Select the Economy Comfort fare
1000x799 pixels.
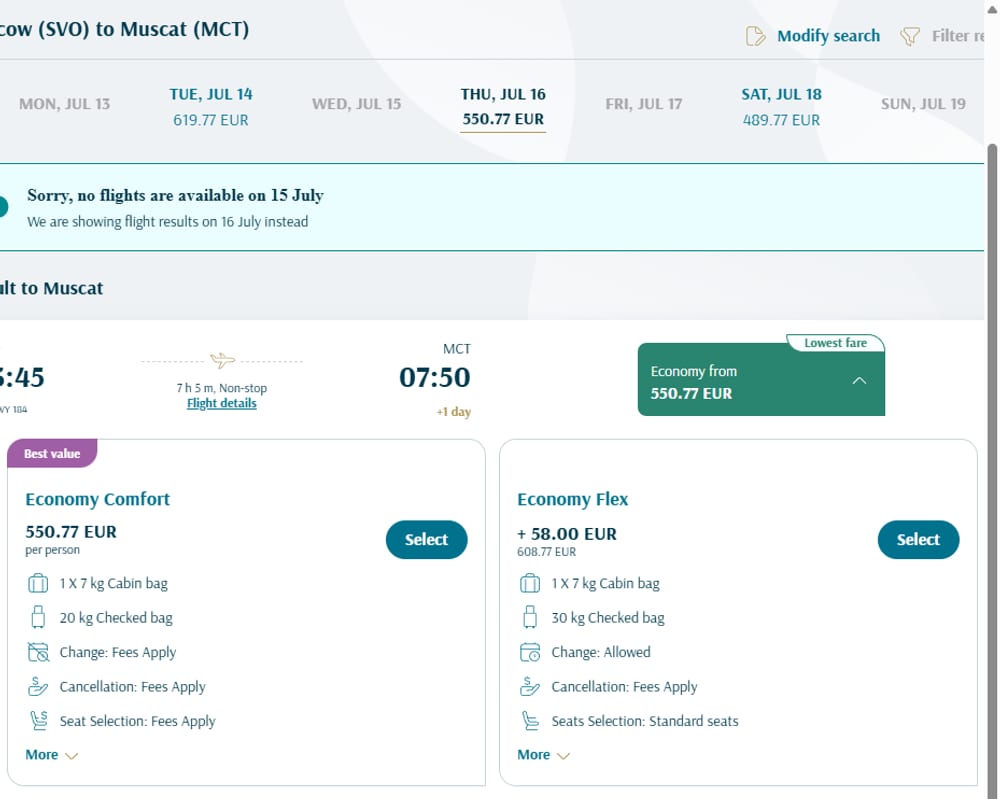pyautogui.click(x=427, y=539)
